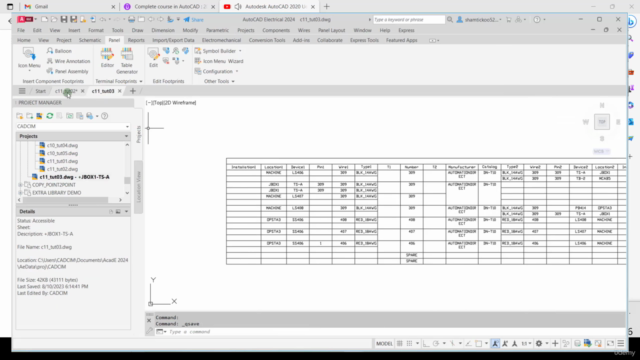The height and width of the screenshot is (360, 640).
Task: Switch to the Start drawing tab
Action: [x=40, y=91]
